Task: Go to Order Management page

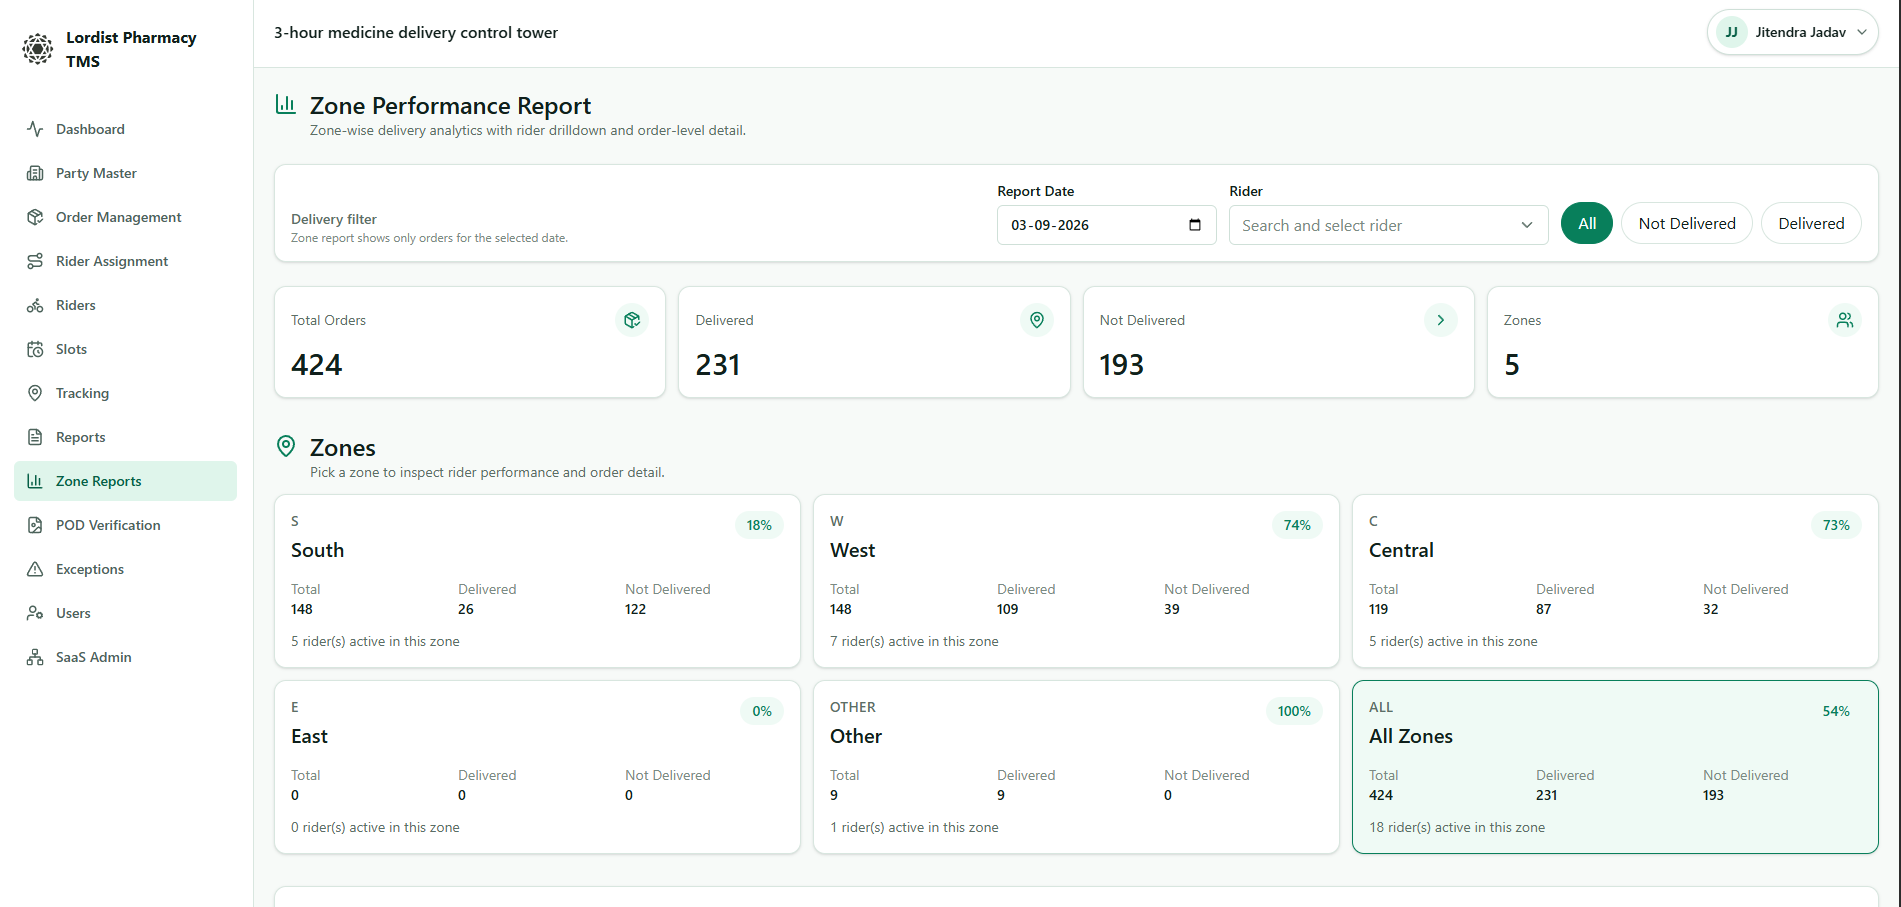Action: 125,217
